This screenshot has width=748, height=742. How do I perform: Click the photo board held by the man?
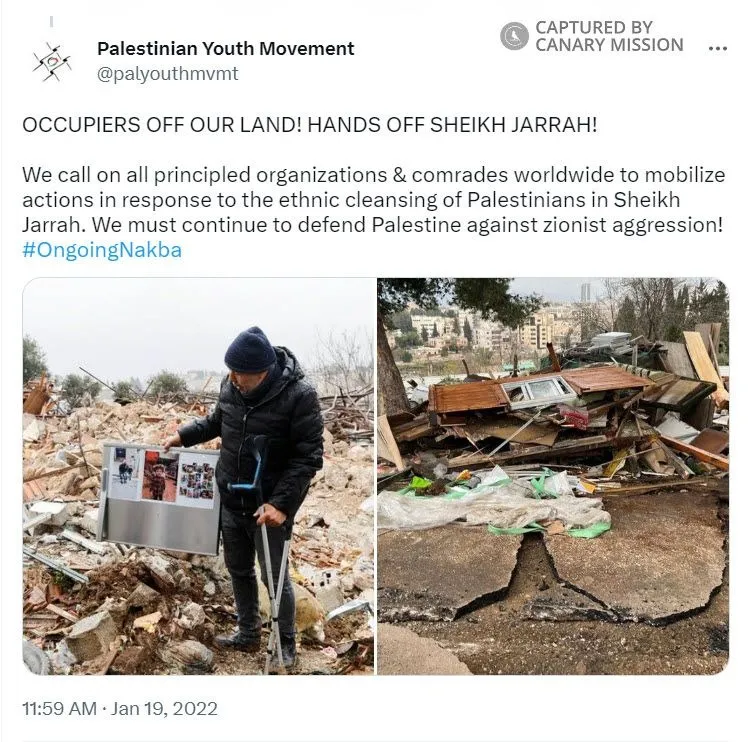pos(160,499)
